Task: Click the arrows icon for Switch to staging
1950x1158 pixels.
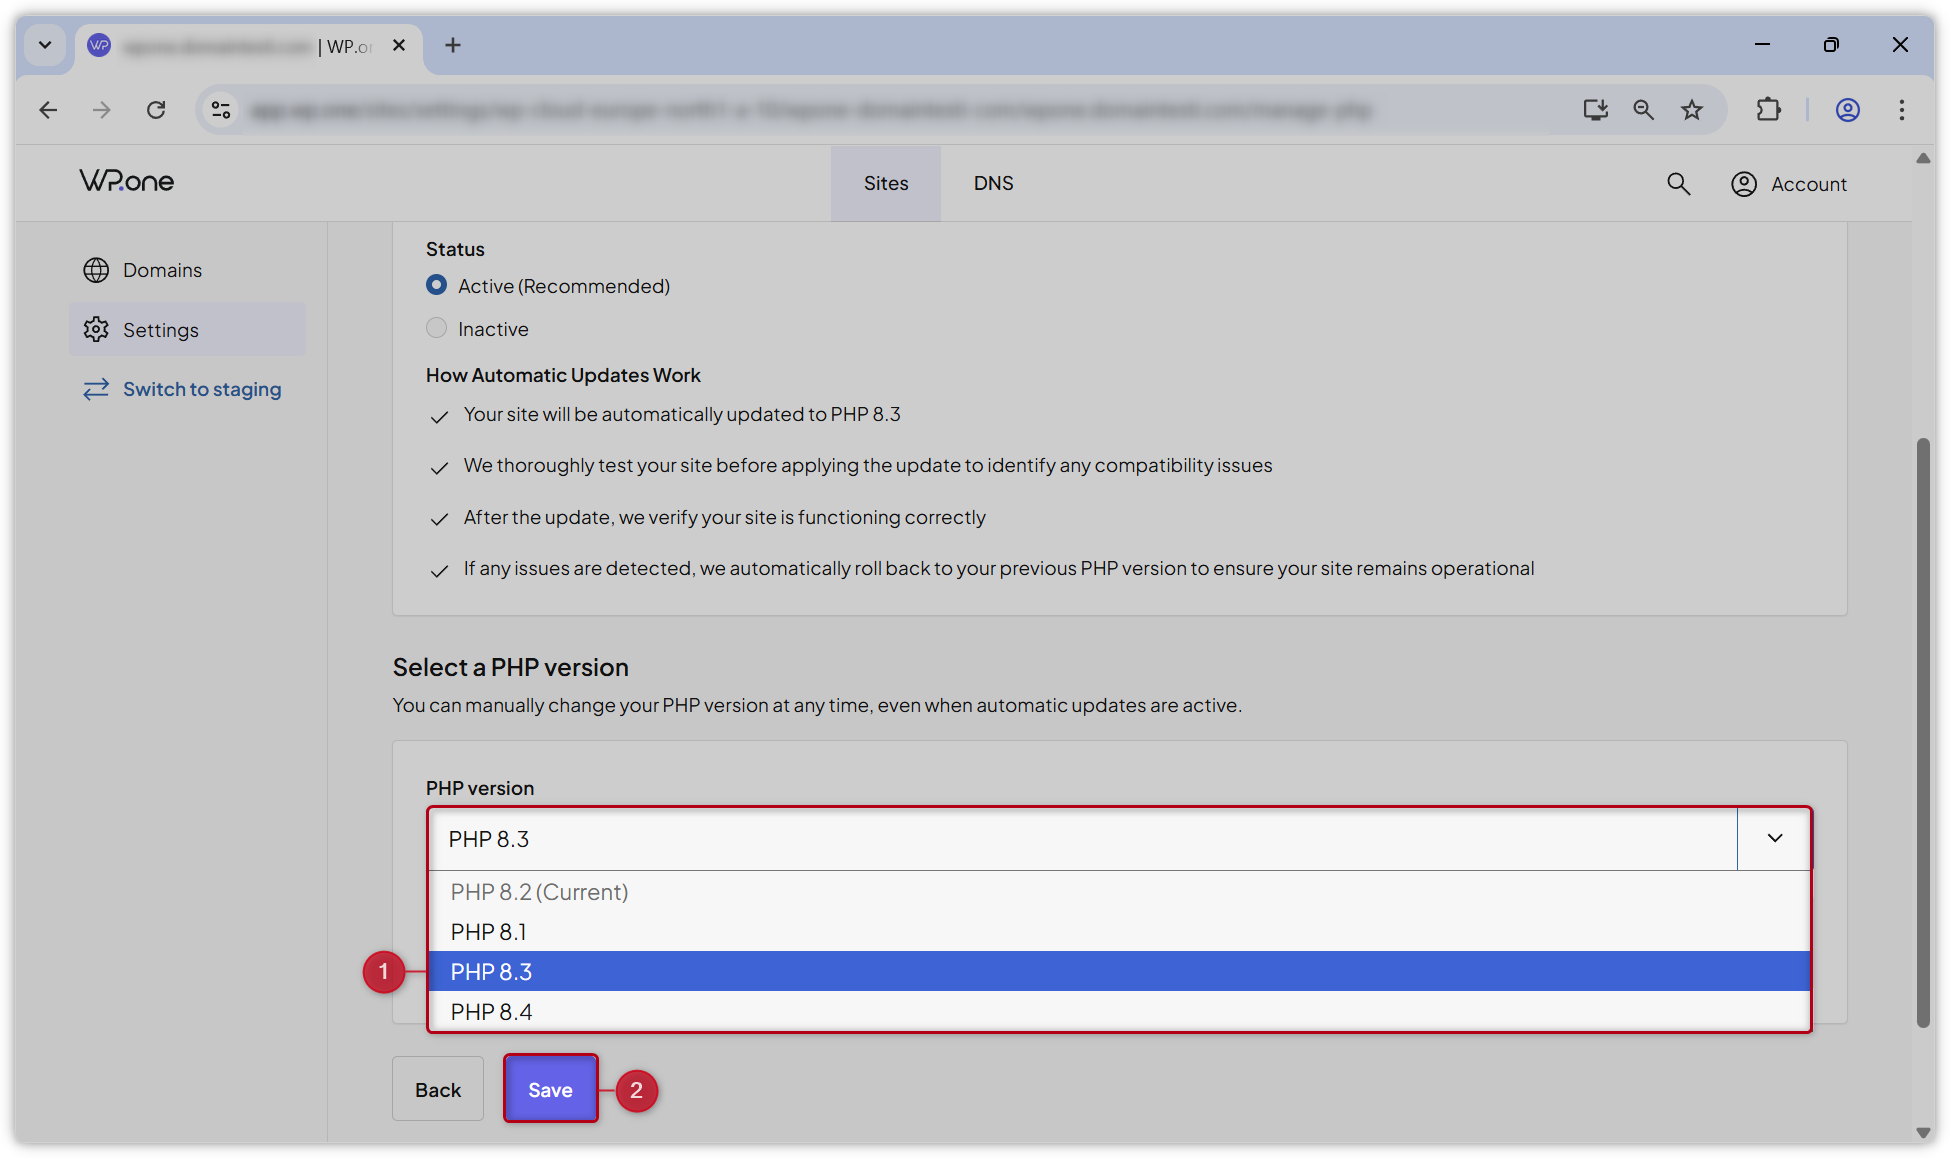Action: (95, 389)
